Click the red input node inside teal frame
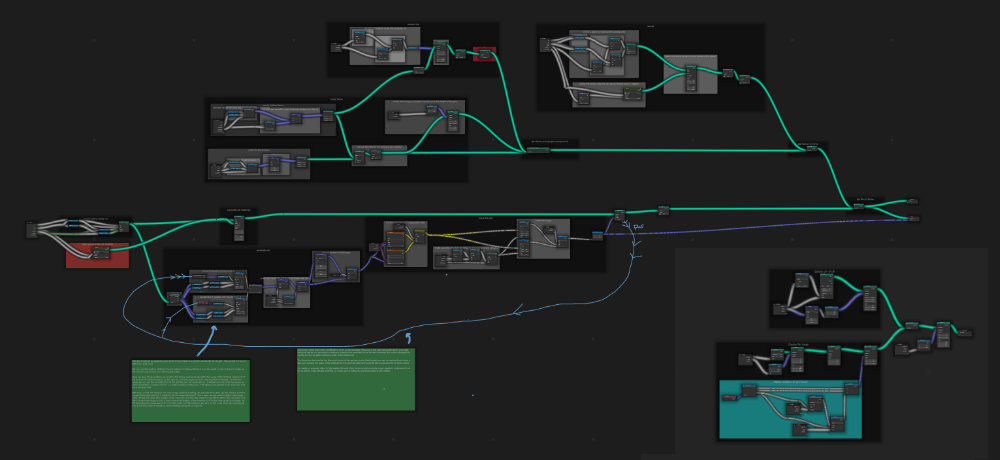The height and width of the screenshot is (460, 1000). 730,397
